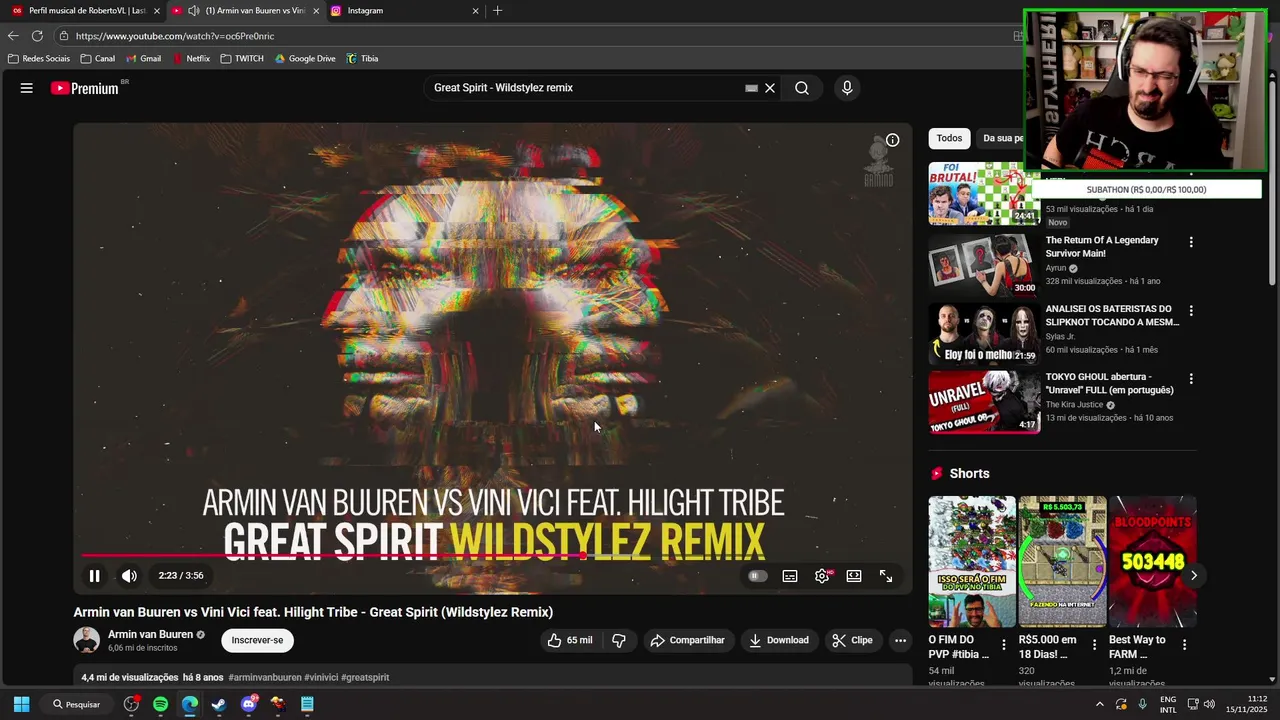Switch to Last.fm RobertoVL tab

click(x=83, y=11)
